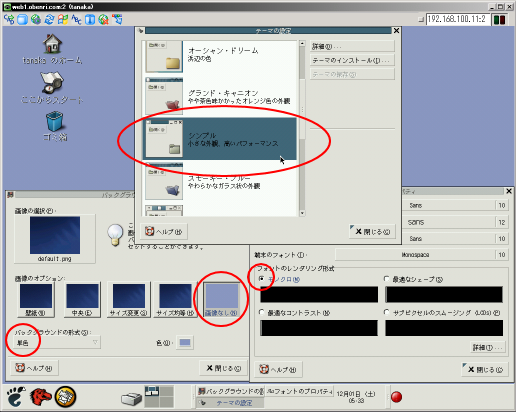Screen dimensions: 516x412
Task: Click the blue square fullscreen icon in VNC toolbar
Action: (x=22, y=20)
